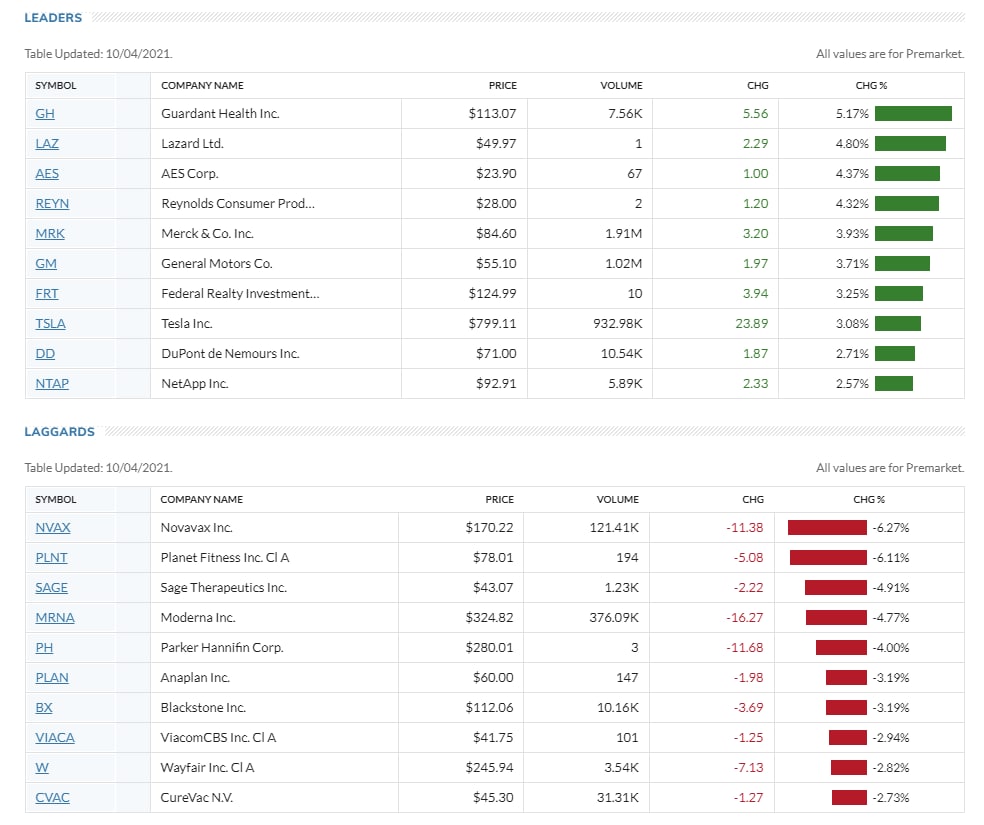Click the Laggards CHG column header
The height and width of the screenshot is (825, 984).
[753, 499]
